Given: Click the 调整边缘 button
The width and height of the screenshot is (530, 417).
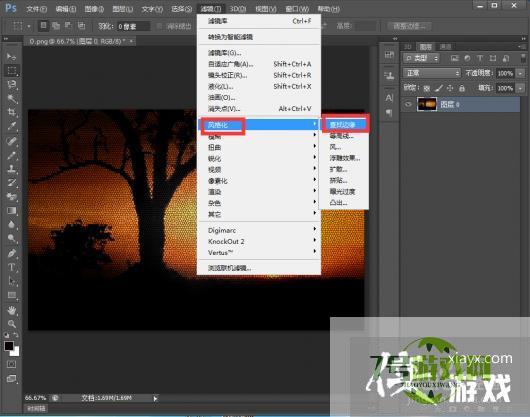Looking at the screenshot, I should click(409, 26).
